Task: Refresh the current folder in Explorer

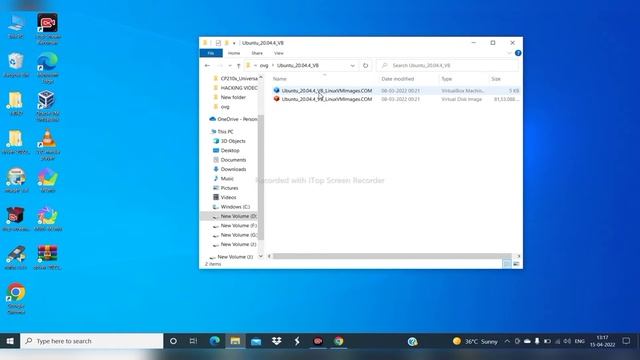Action: click(365, 65)
